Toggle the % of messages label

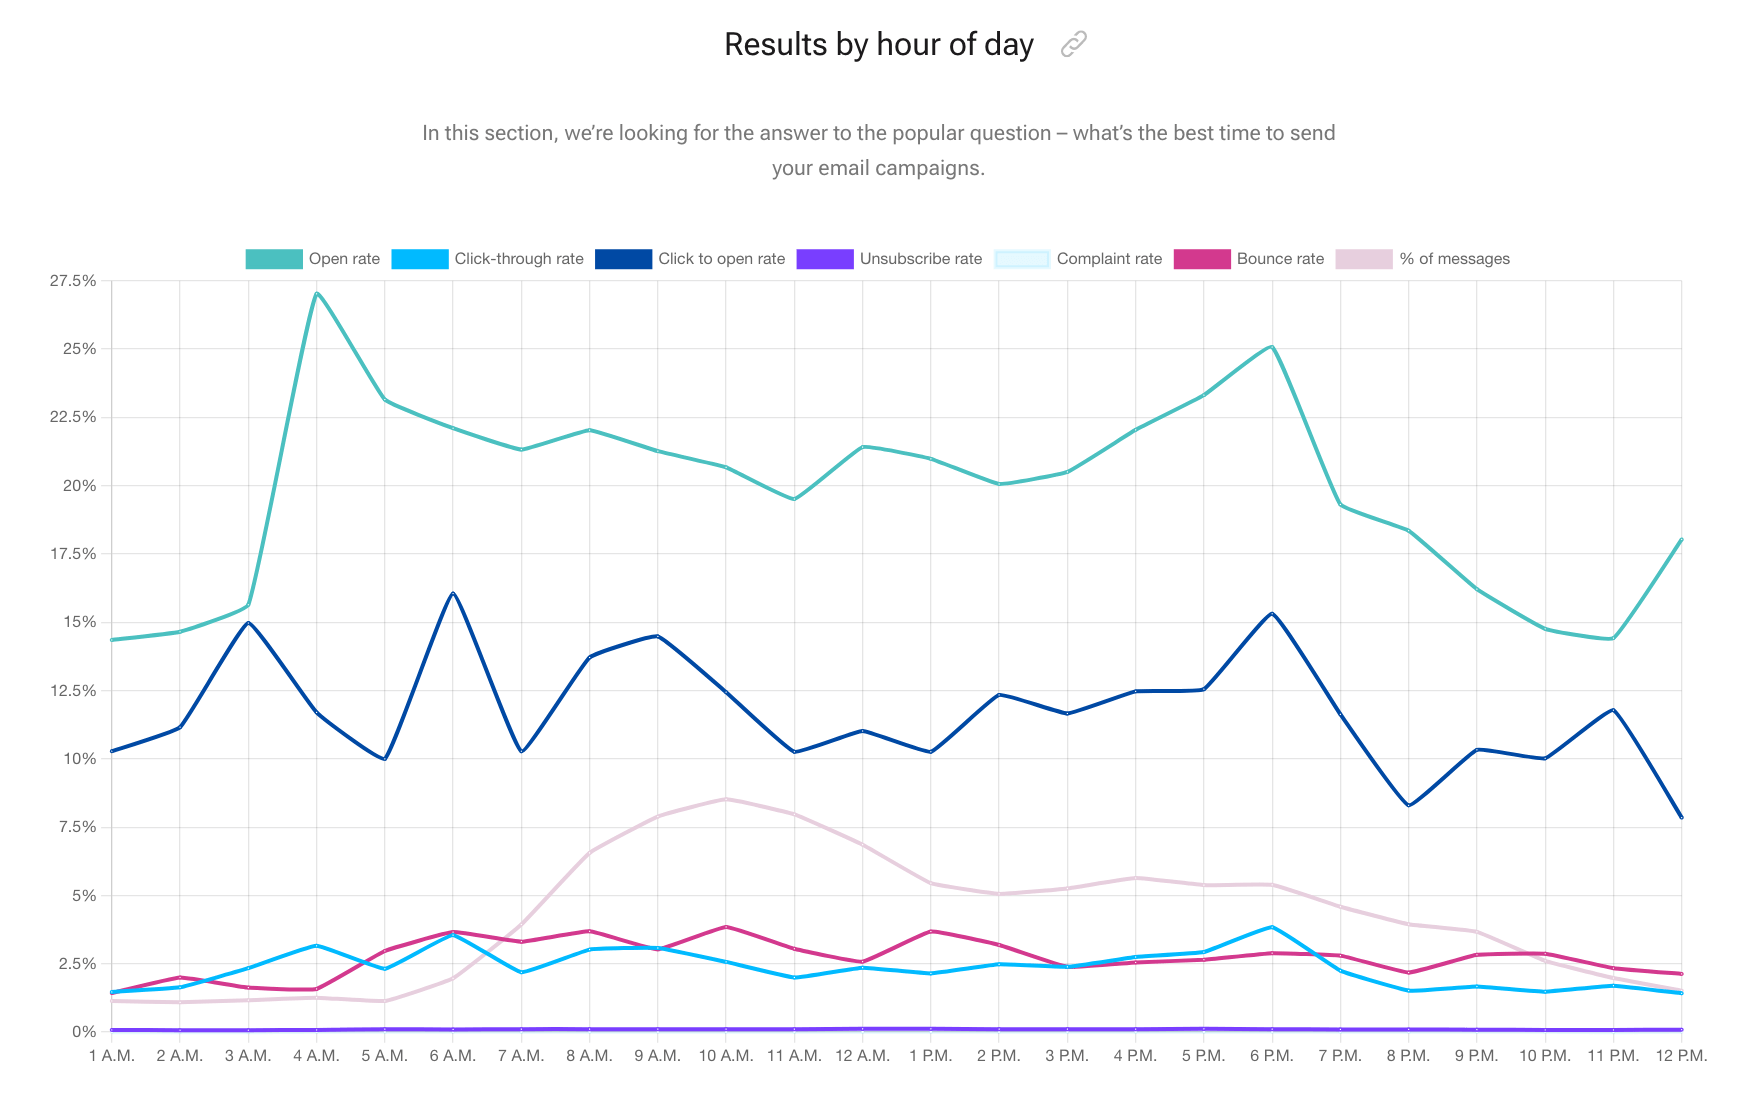coord(1454,259)
